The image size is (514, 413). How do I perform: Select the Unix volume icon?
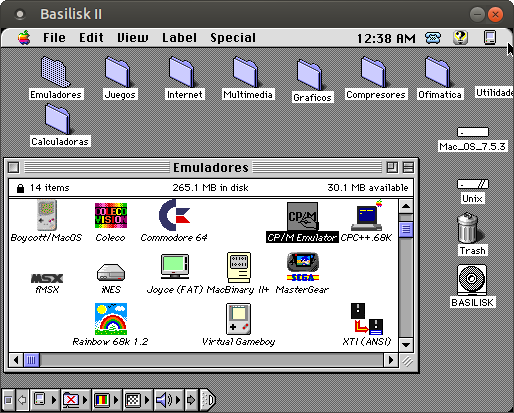click(473, 184)
